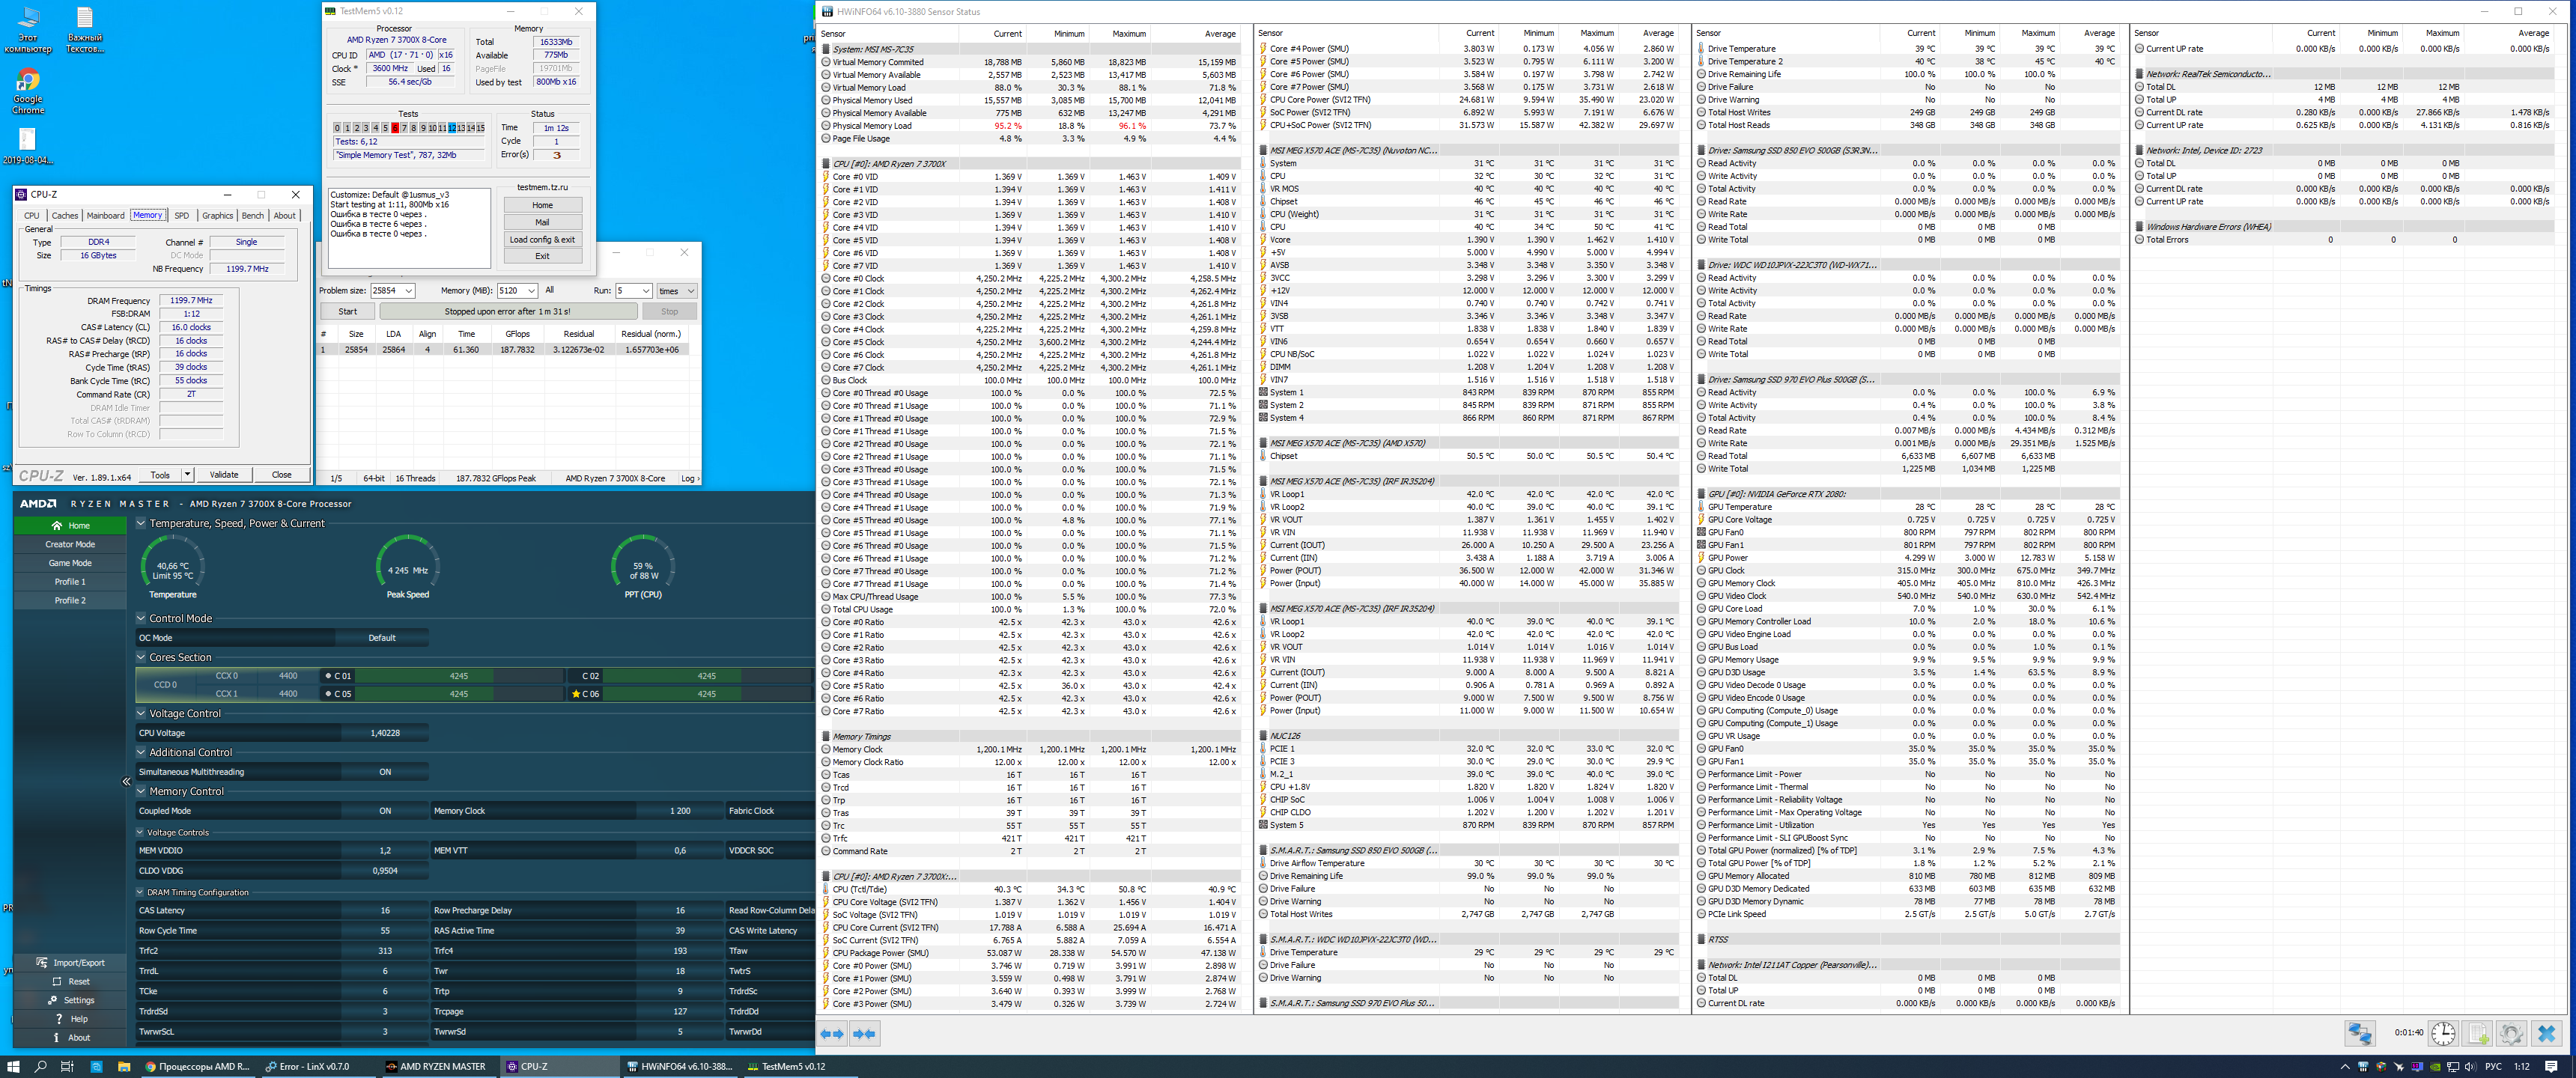Open File Explorer from the taskbar
This screenshot has height=1078, width=2576.
point(124,1067)
